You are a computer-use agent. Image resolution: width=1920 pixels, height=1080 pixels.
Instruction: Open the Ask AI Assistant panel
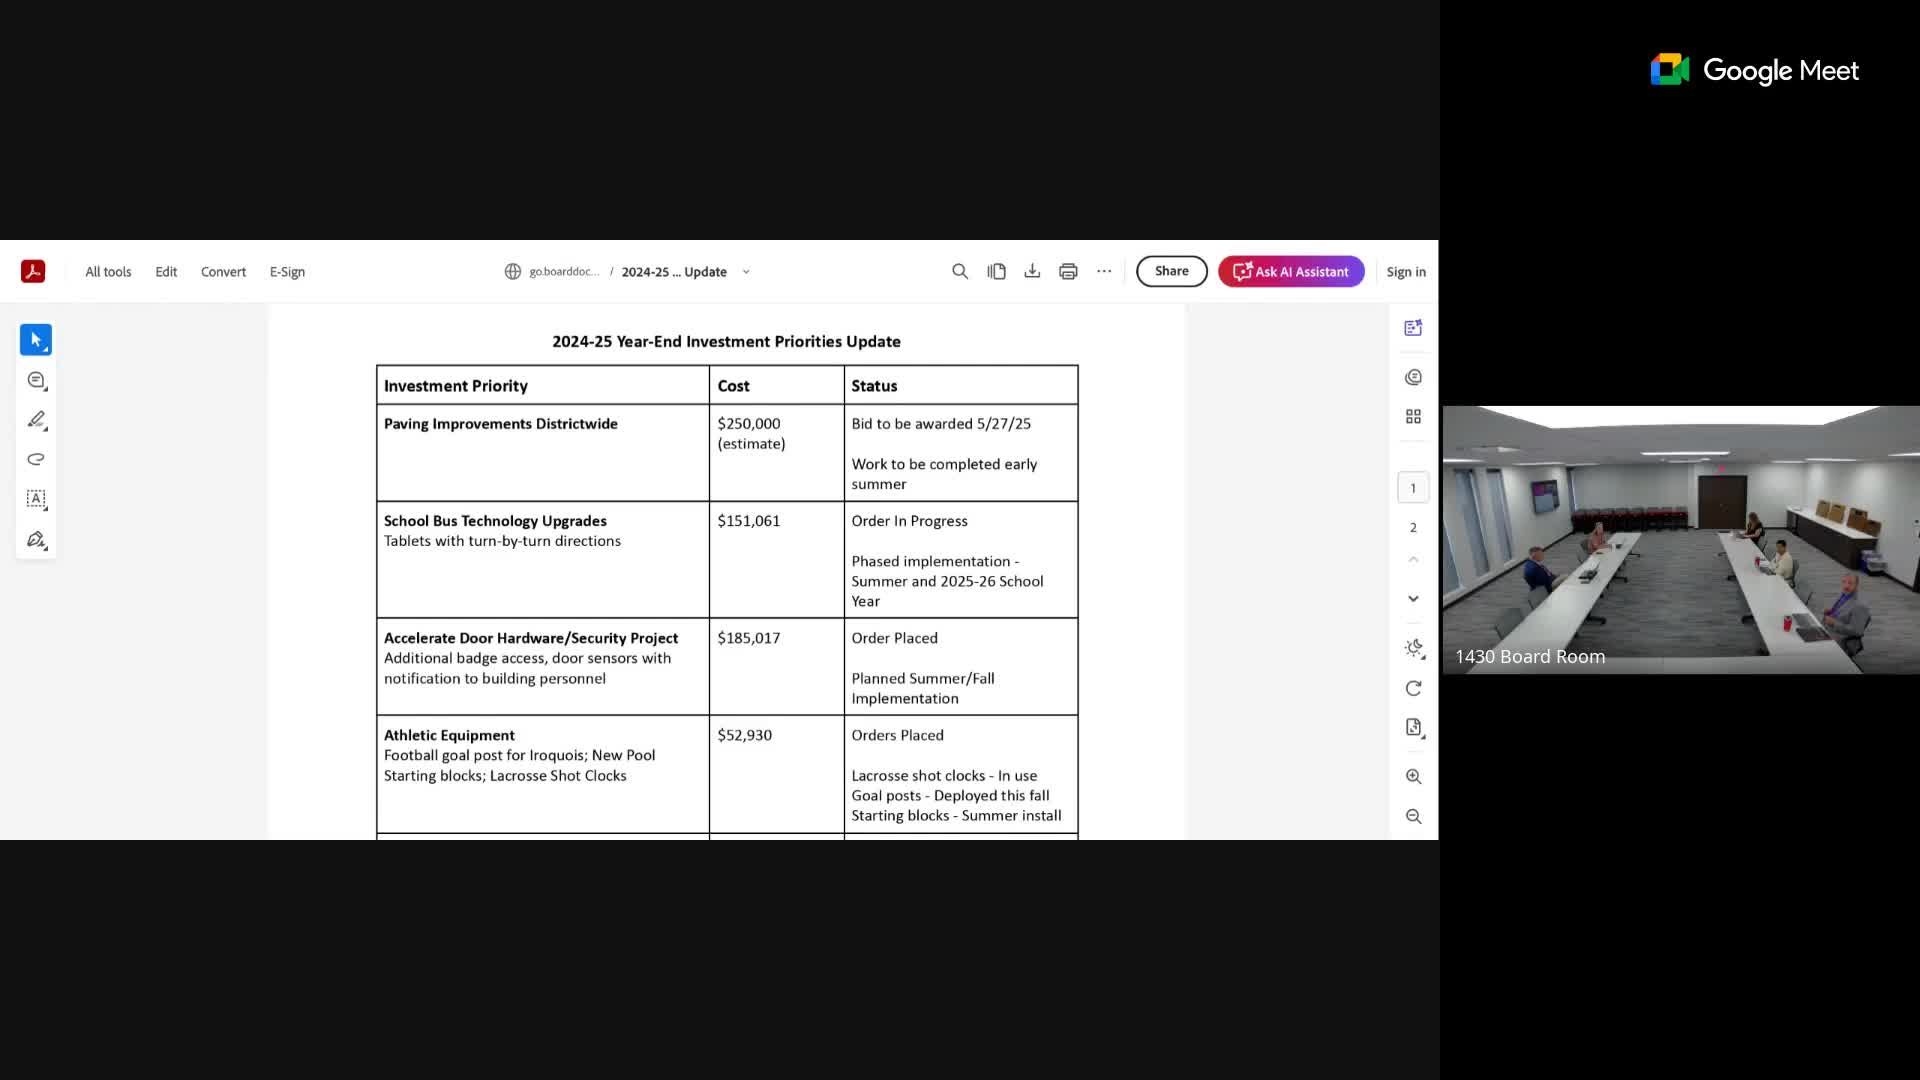coord(1290,271)
